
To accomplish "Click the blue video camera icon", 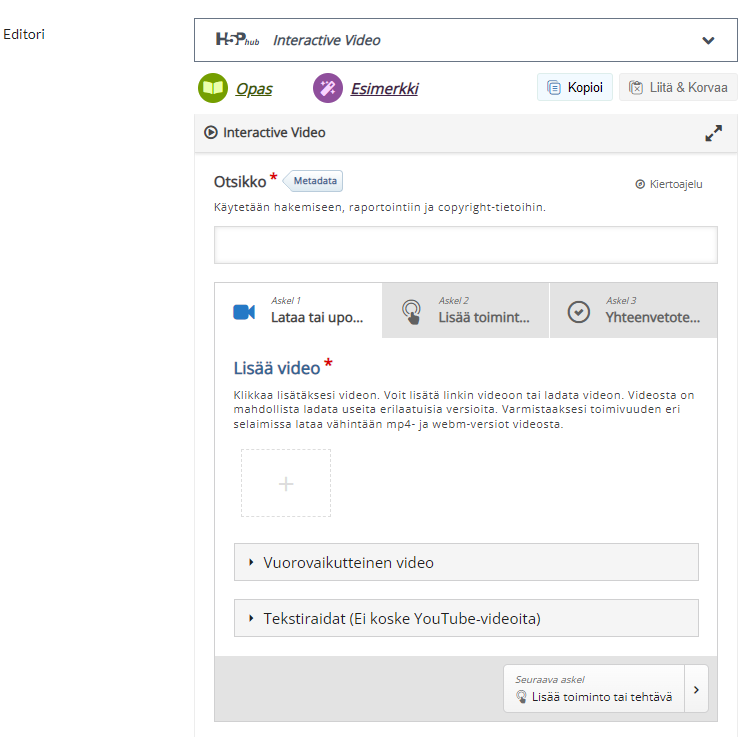I will [244, 312].
